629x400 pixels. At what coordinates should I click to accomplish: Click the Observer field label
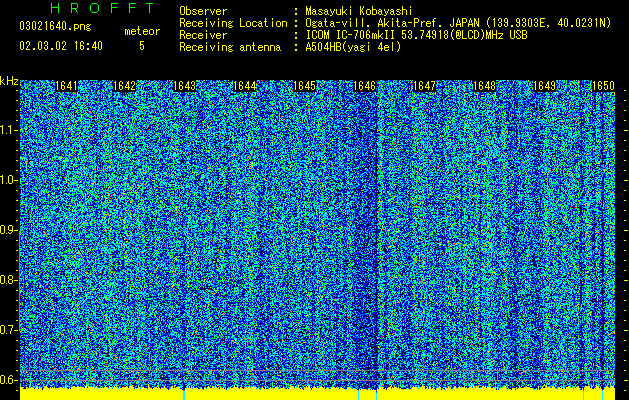coord(203,11)
